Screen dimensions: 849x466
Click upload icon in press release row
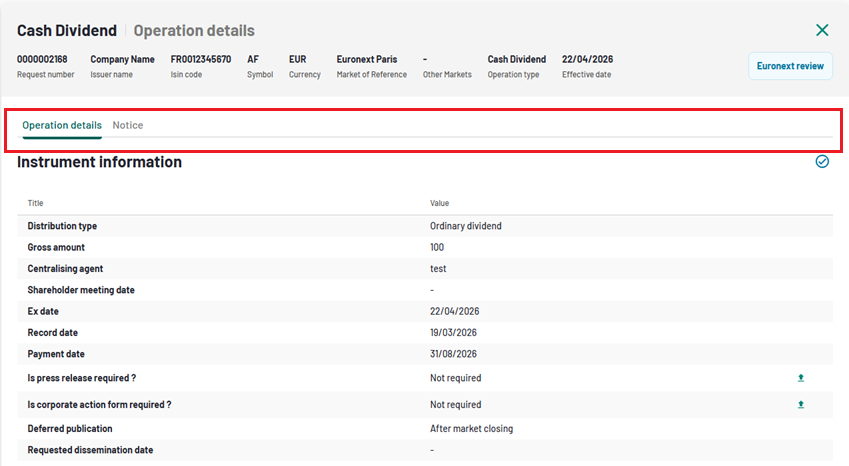800,378
